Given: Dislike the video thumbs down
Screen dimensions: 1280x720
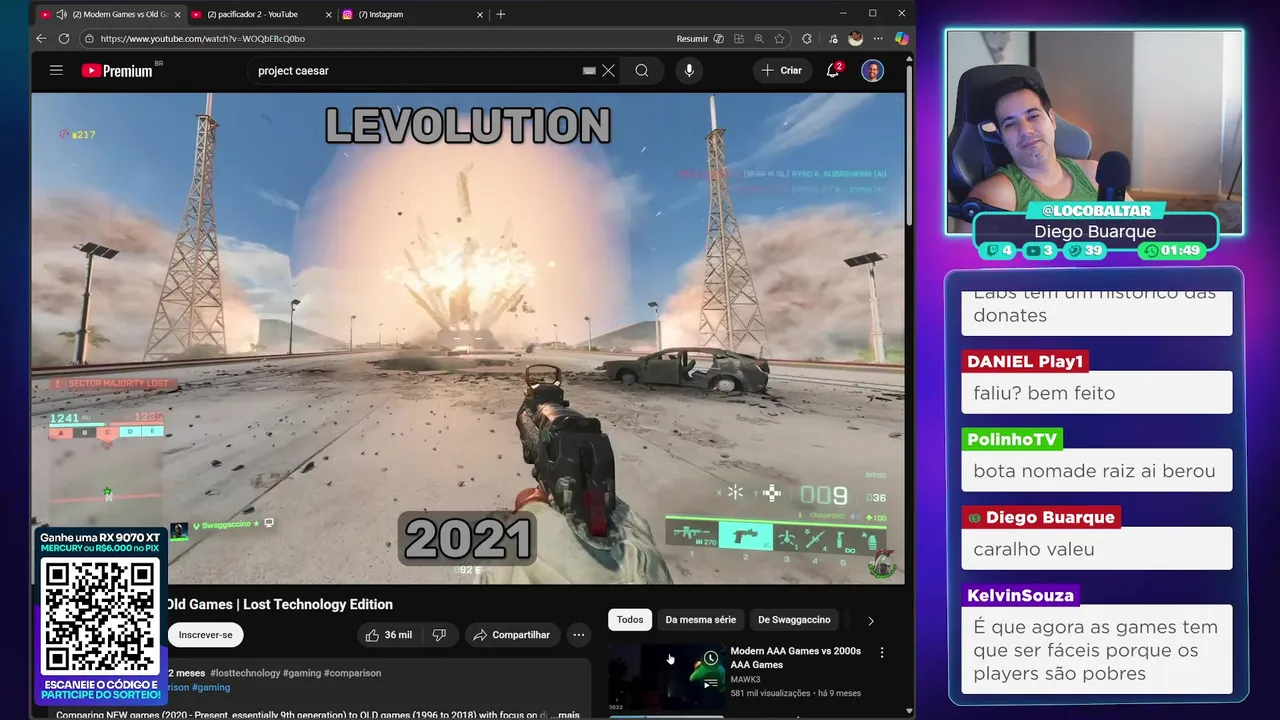Looking at the screenshot, I should [x=439, y=635].
